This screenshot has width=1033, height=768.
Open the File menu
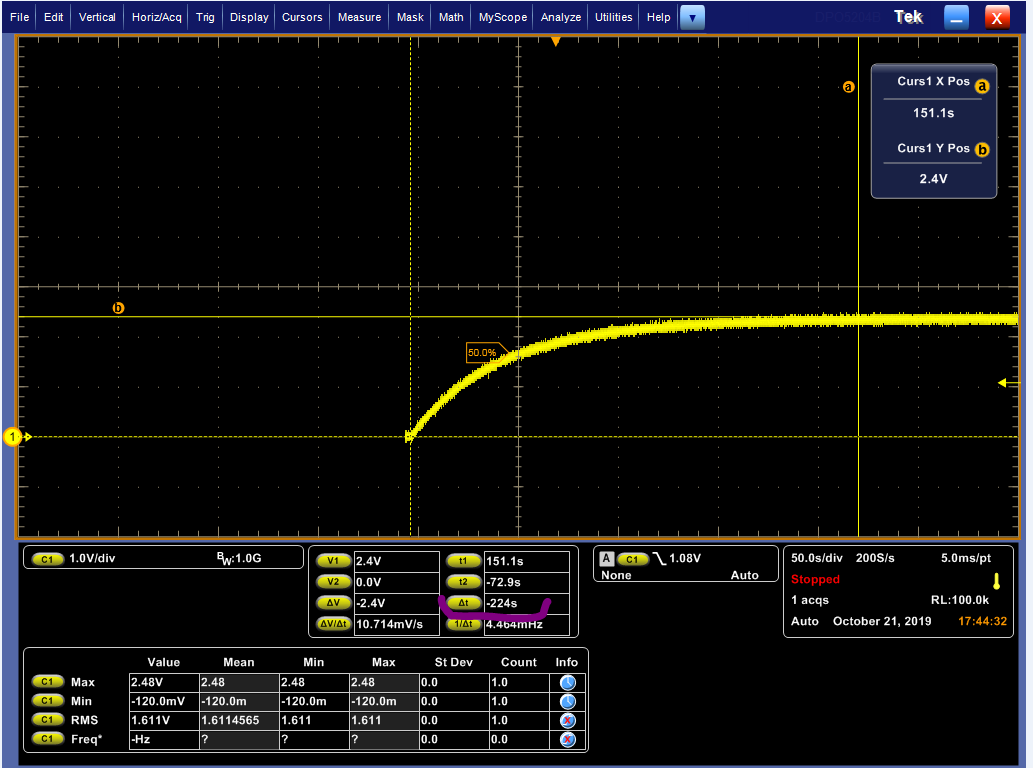[x=19, y=17]
